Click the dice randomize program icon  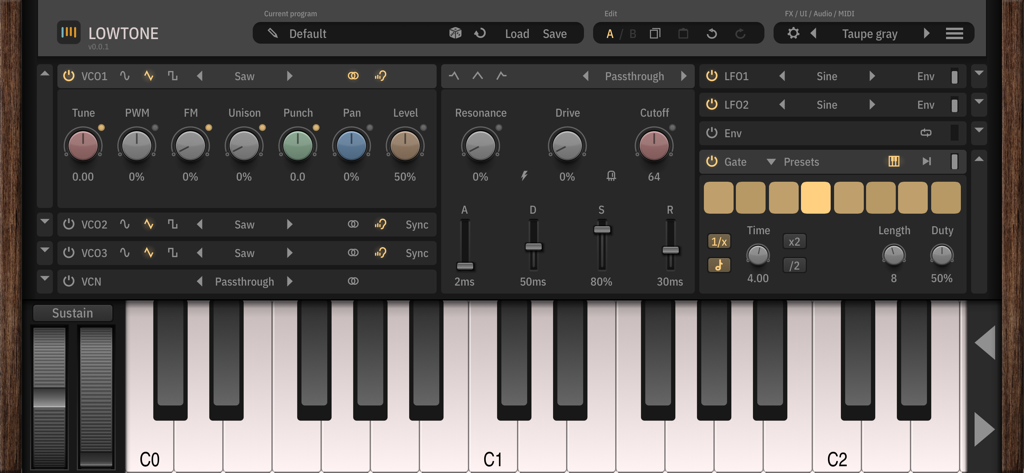454,34
